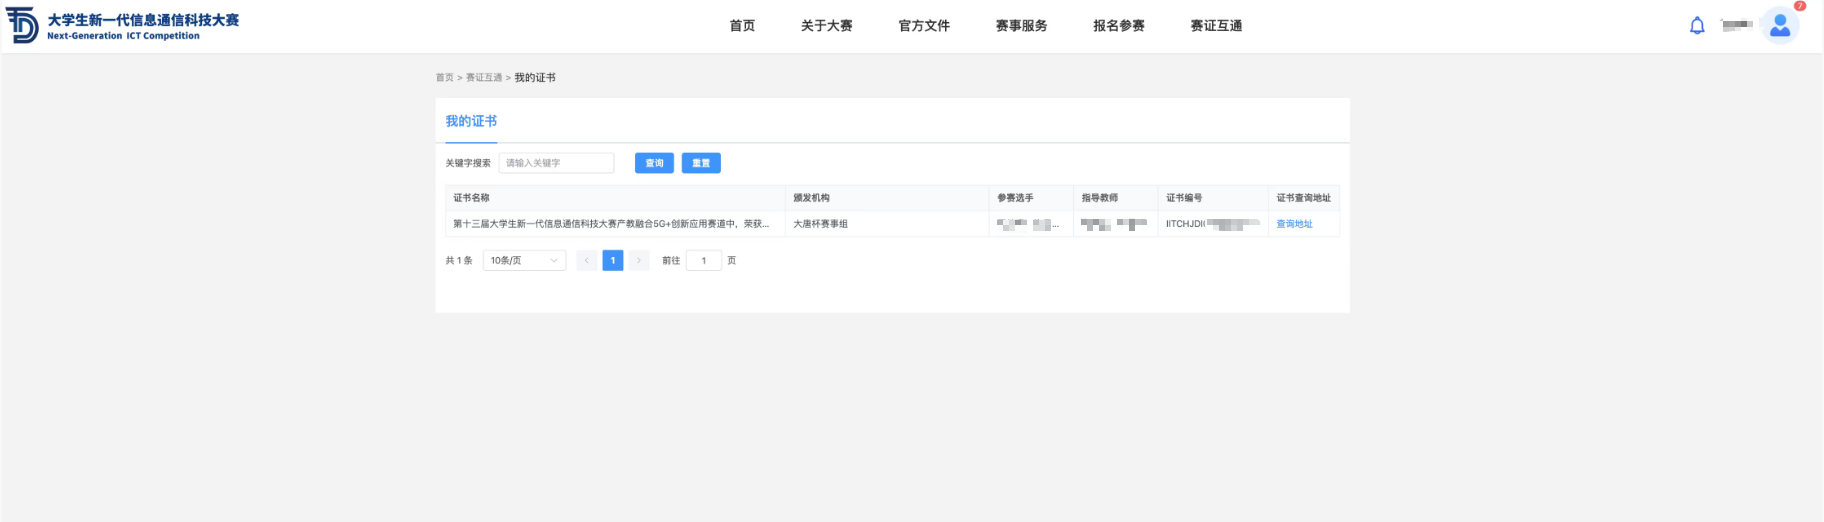Screen dimensions: 1824x522
Task: Click the username next to the avatar
Action: point(1738,25)
